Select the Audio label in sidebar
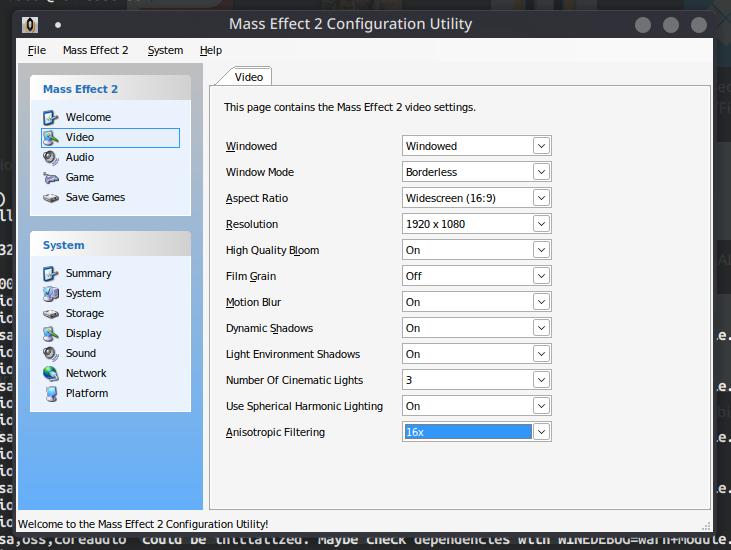Viewport: 731px width, 550px height. 80,158
